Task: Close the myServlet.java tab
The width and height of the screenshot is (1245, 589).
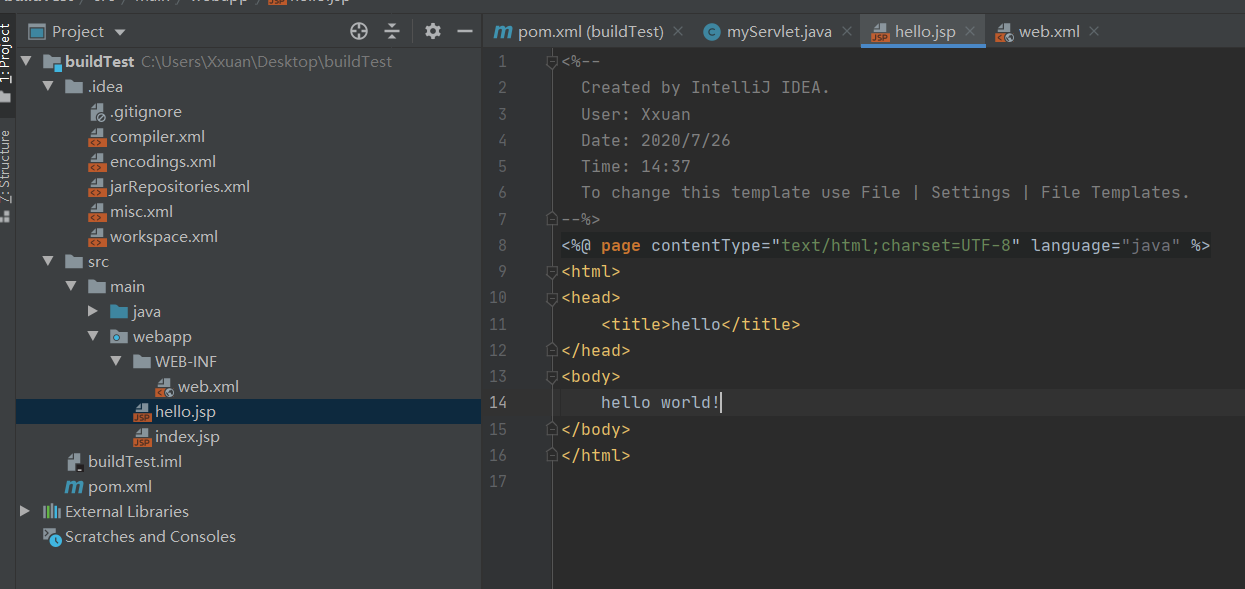Action: pyautogui.click(x=846, y=31)
